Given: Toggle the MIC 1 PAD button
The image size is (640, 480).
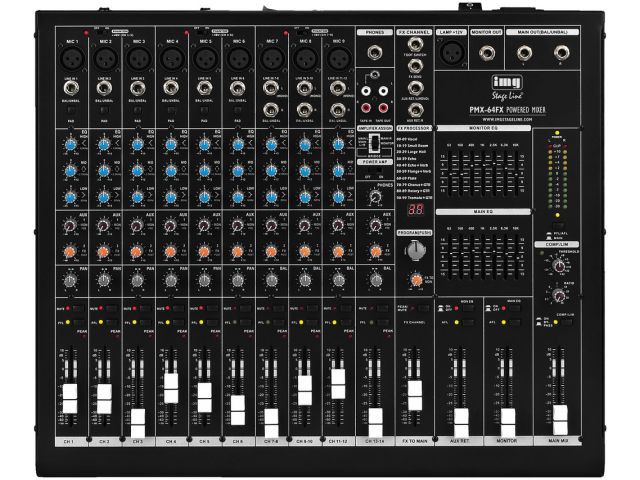Looking at the screenshot, I should 71,110.
